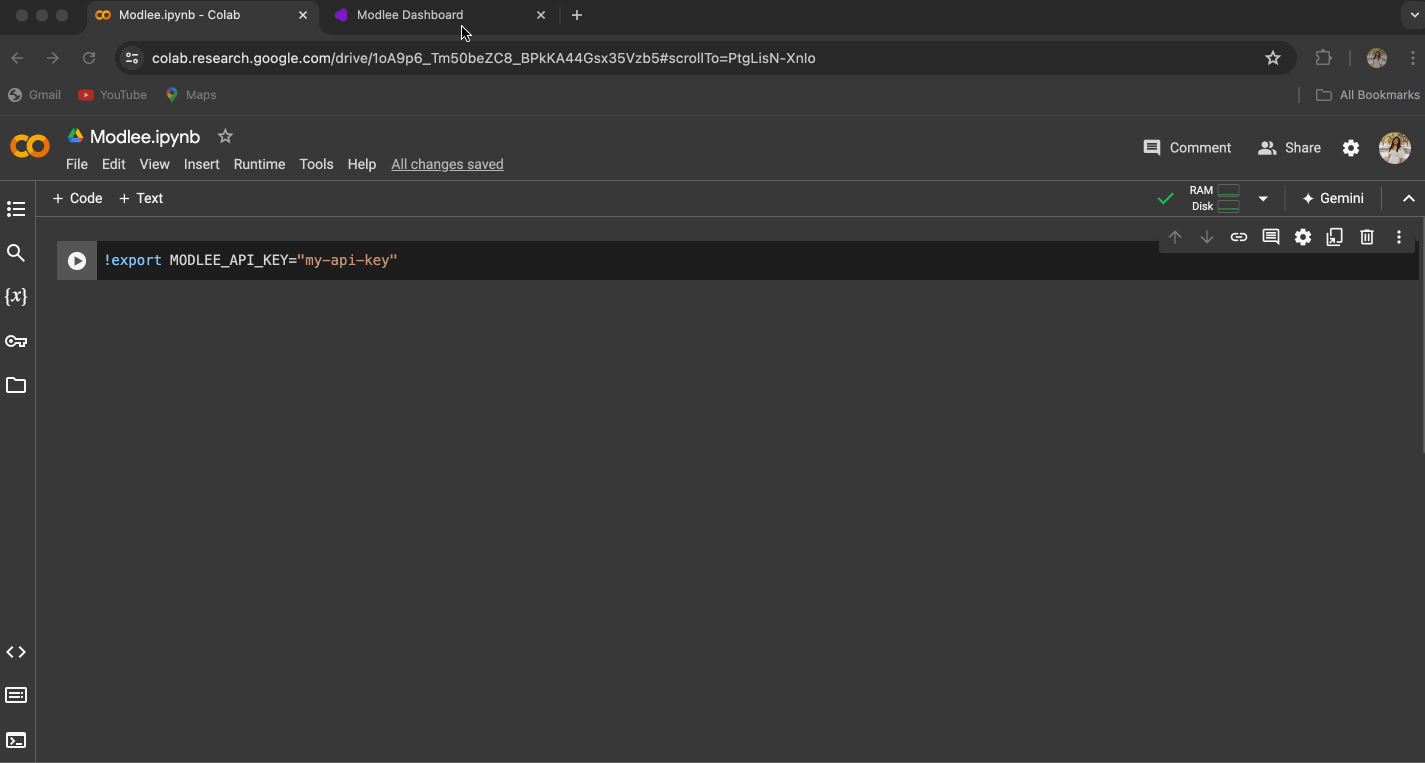Open cell editor settings gear
Screen dimensions: 1425x763
click(1303, 237)
